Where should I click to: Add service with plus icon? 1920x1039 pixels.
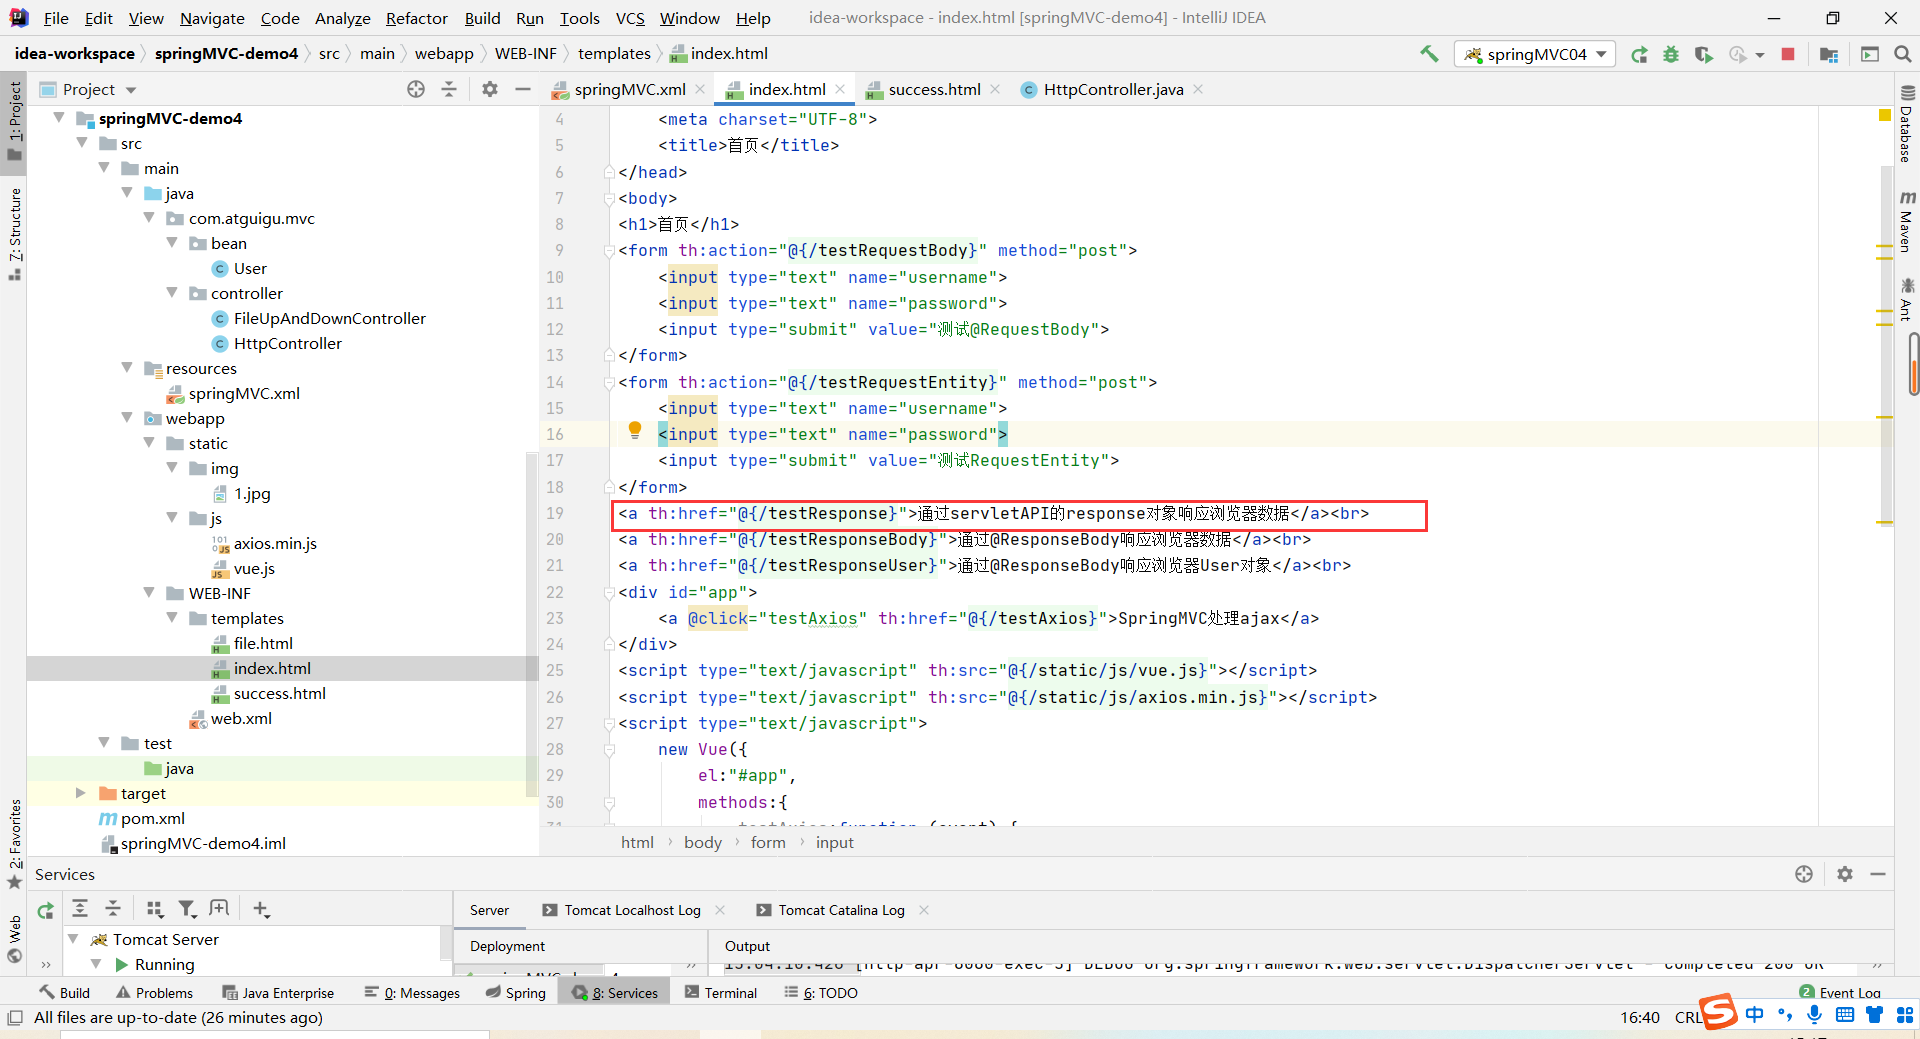(261, 908)
